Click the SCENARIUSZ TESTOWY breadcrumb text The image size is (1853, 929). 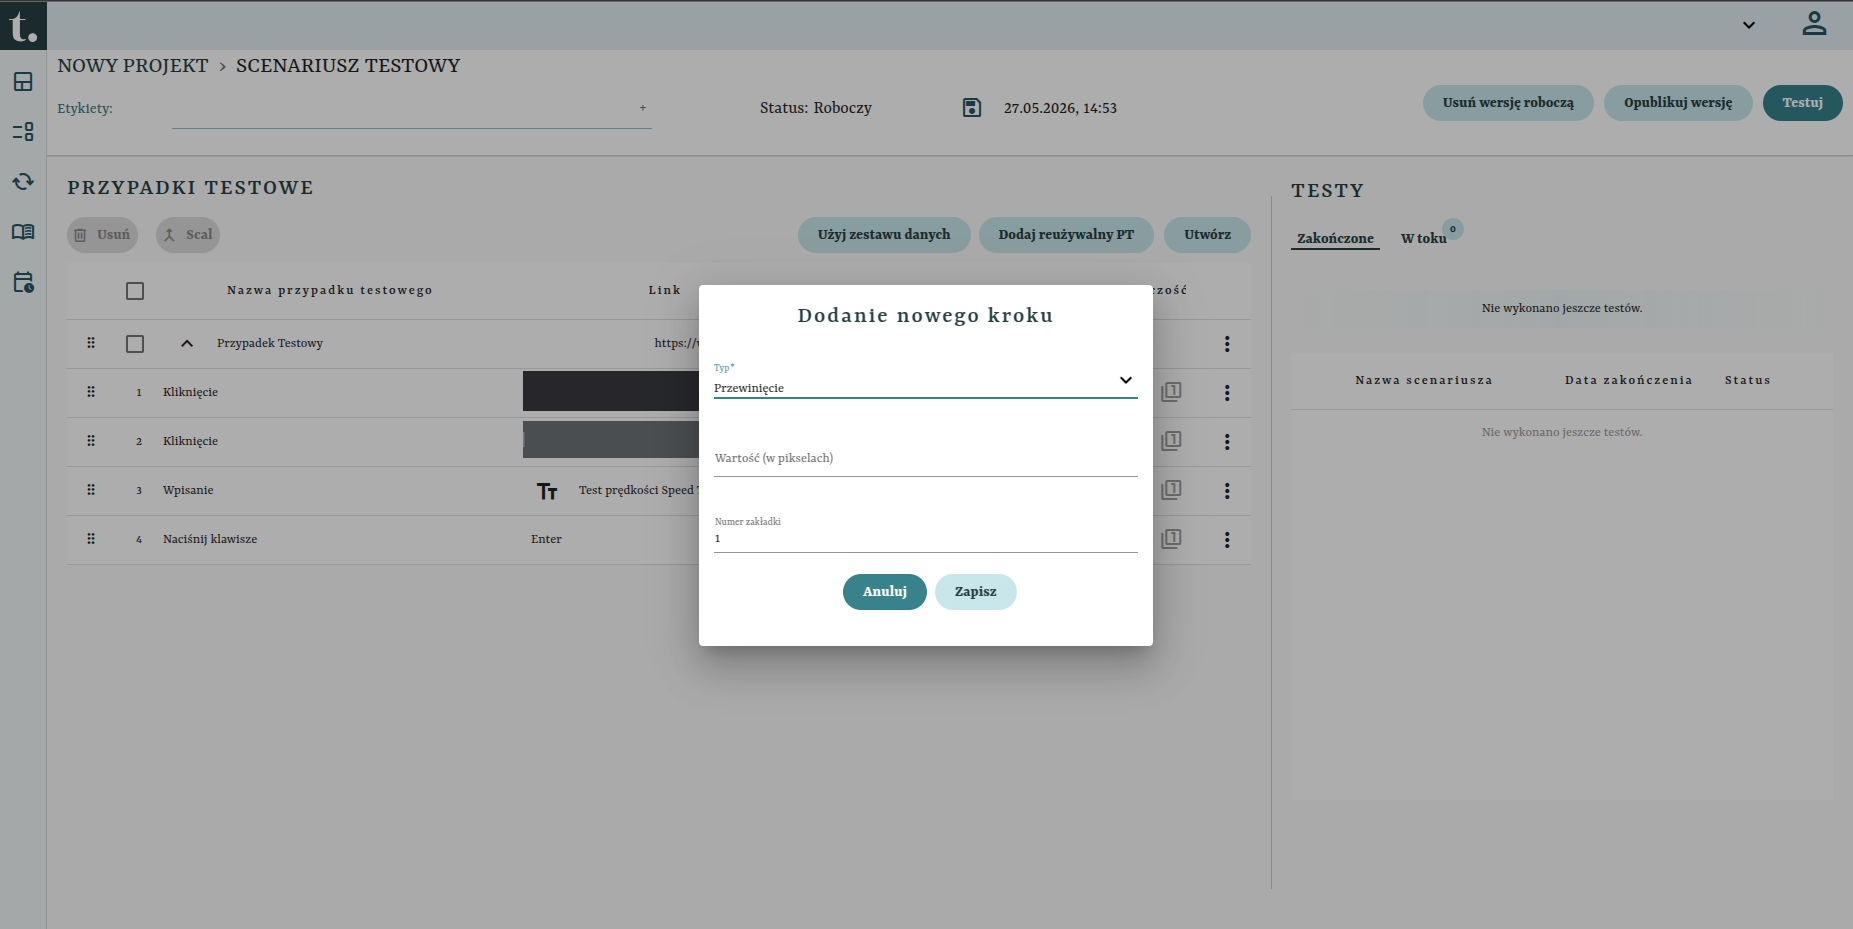348,66
